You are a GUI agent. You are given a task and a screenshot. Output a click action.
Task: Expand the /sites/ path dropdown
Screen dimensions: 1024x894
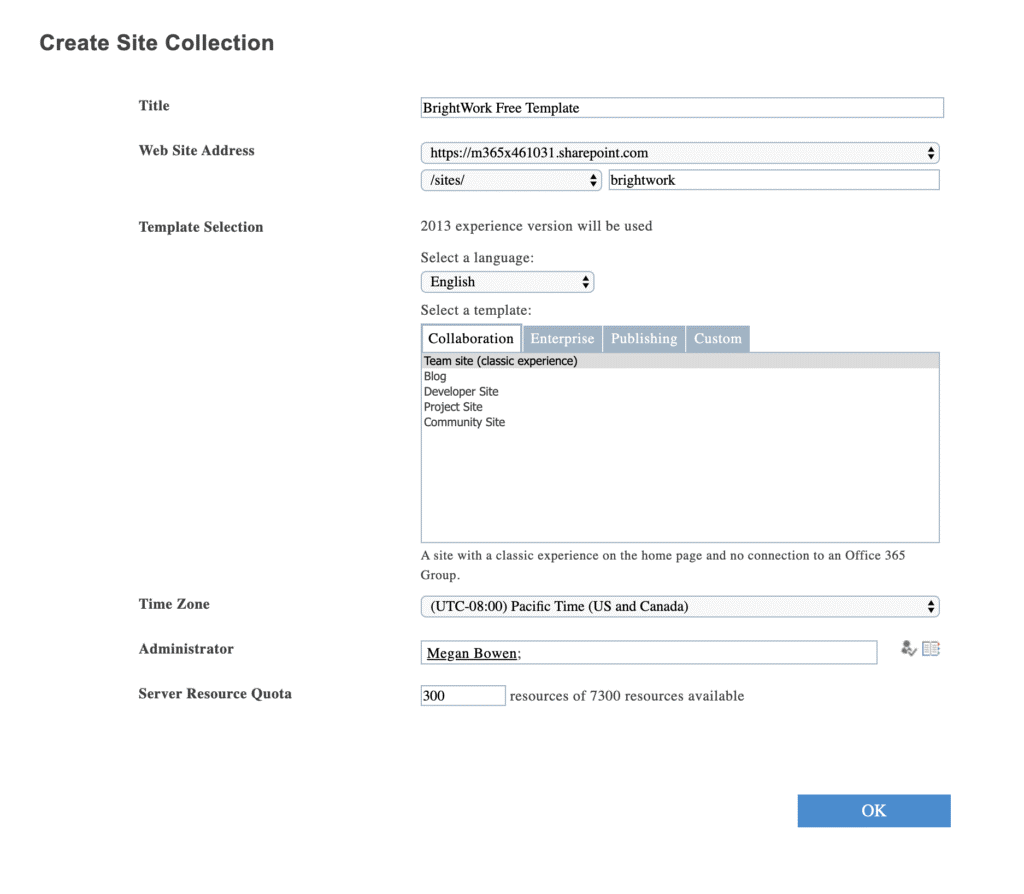(x=510, y=180)
